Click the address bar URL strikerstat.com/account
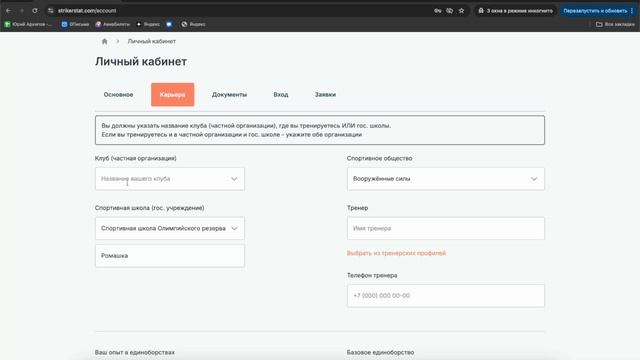Image resolution: width=640 pixels, height=360 pixels. (x=87, y=11)
